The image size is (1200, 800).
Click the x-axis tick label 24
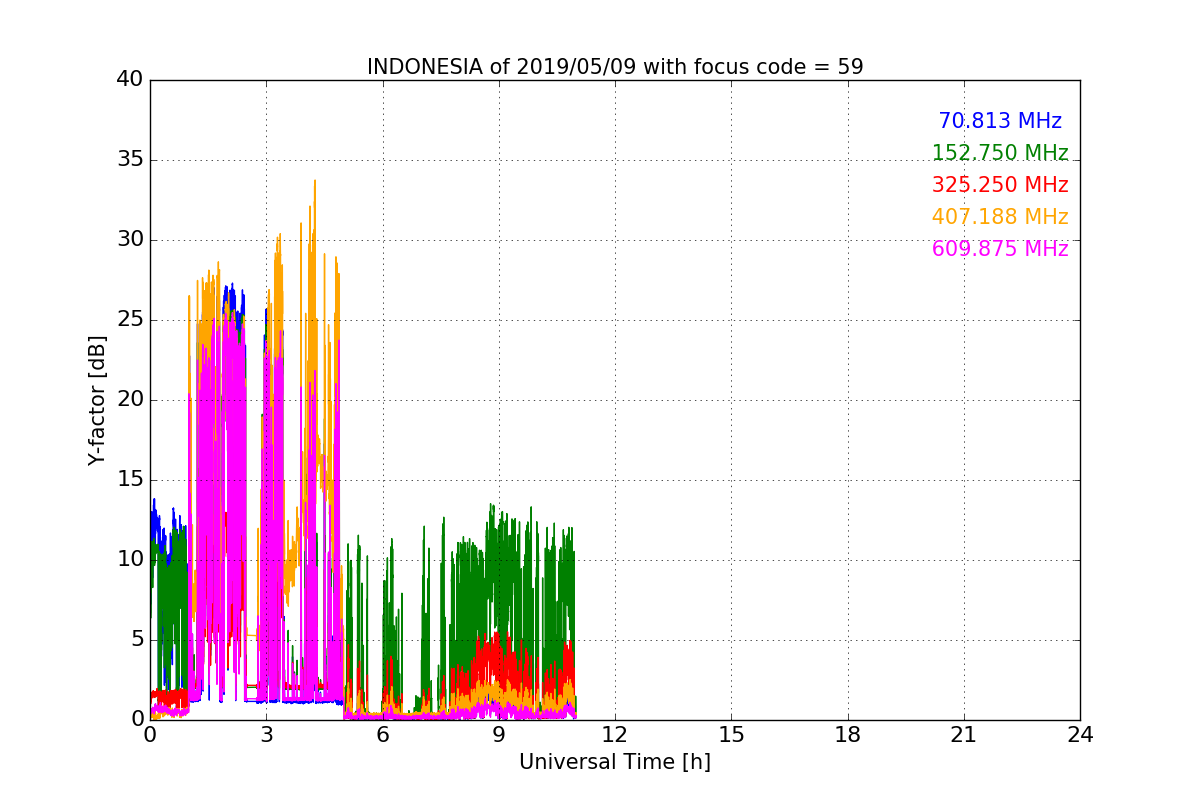pos(1080,735)
